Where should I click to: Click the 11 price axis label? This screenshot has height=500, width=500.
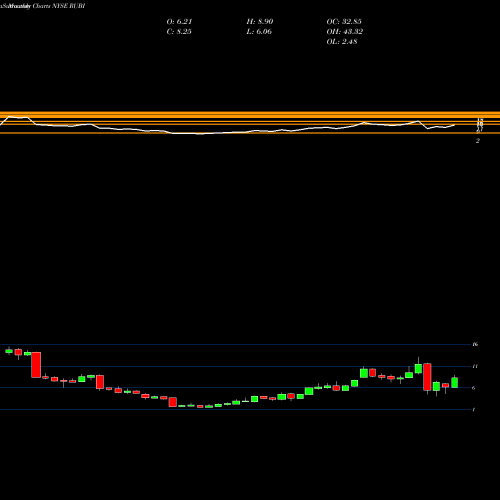pos(475,366)
